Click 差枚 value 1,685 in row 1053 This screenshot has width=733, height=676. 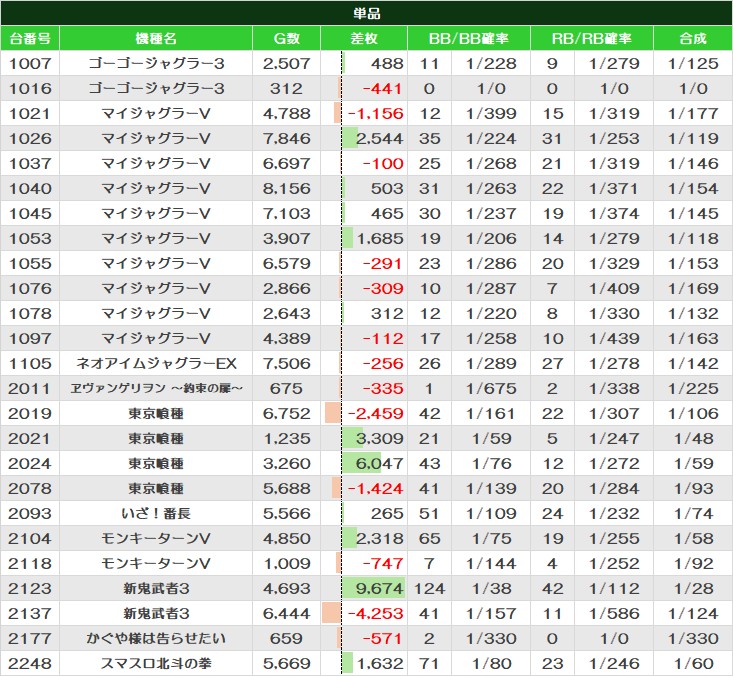click(x=380, y=238)
